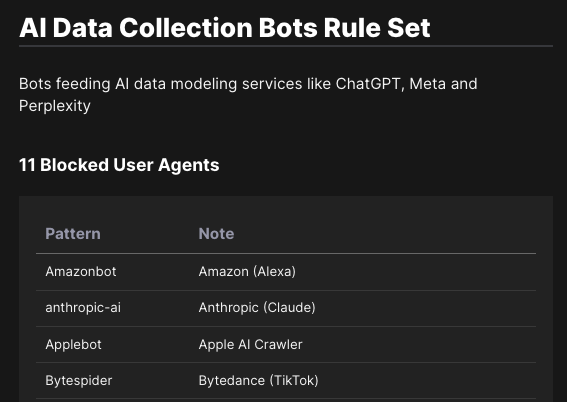Select the Applebot pattern cell
The height and width of the screenshot is (402, 567).
coord(73,345)
